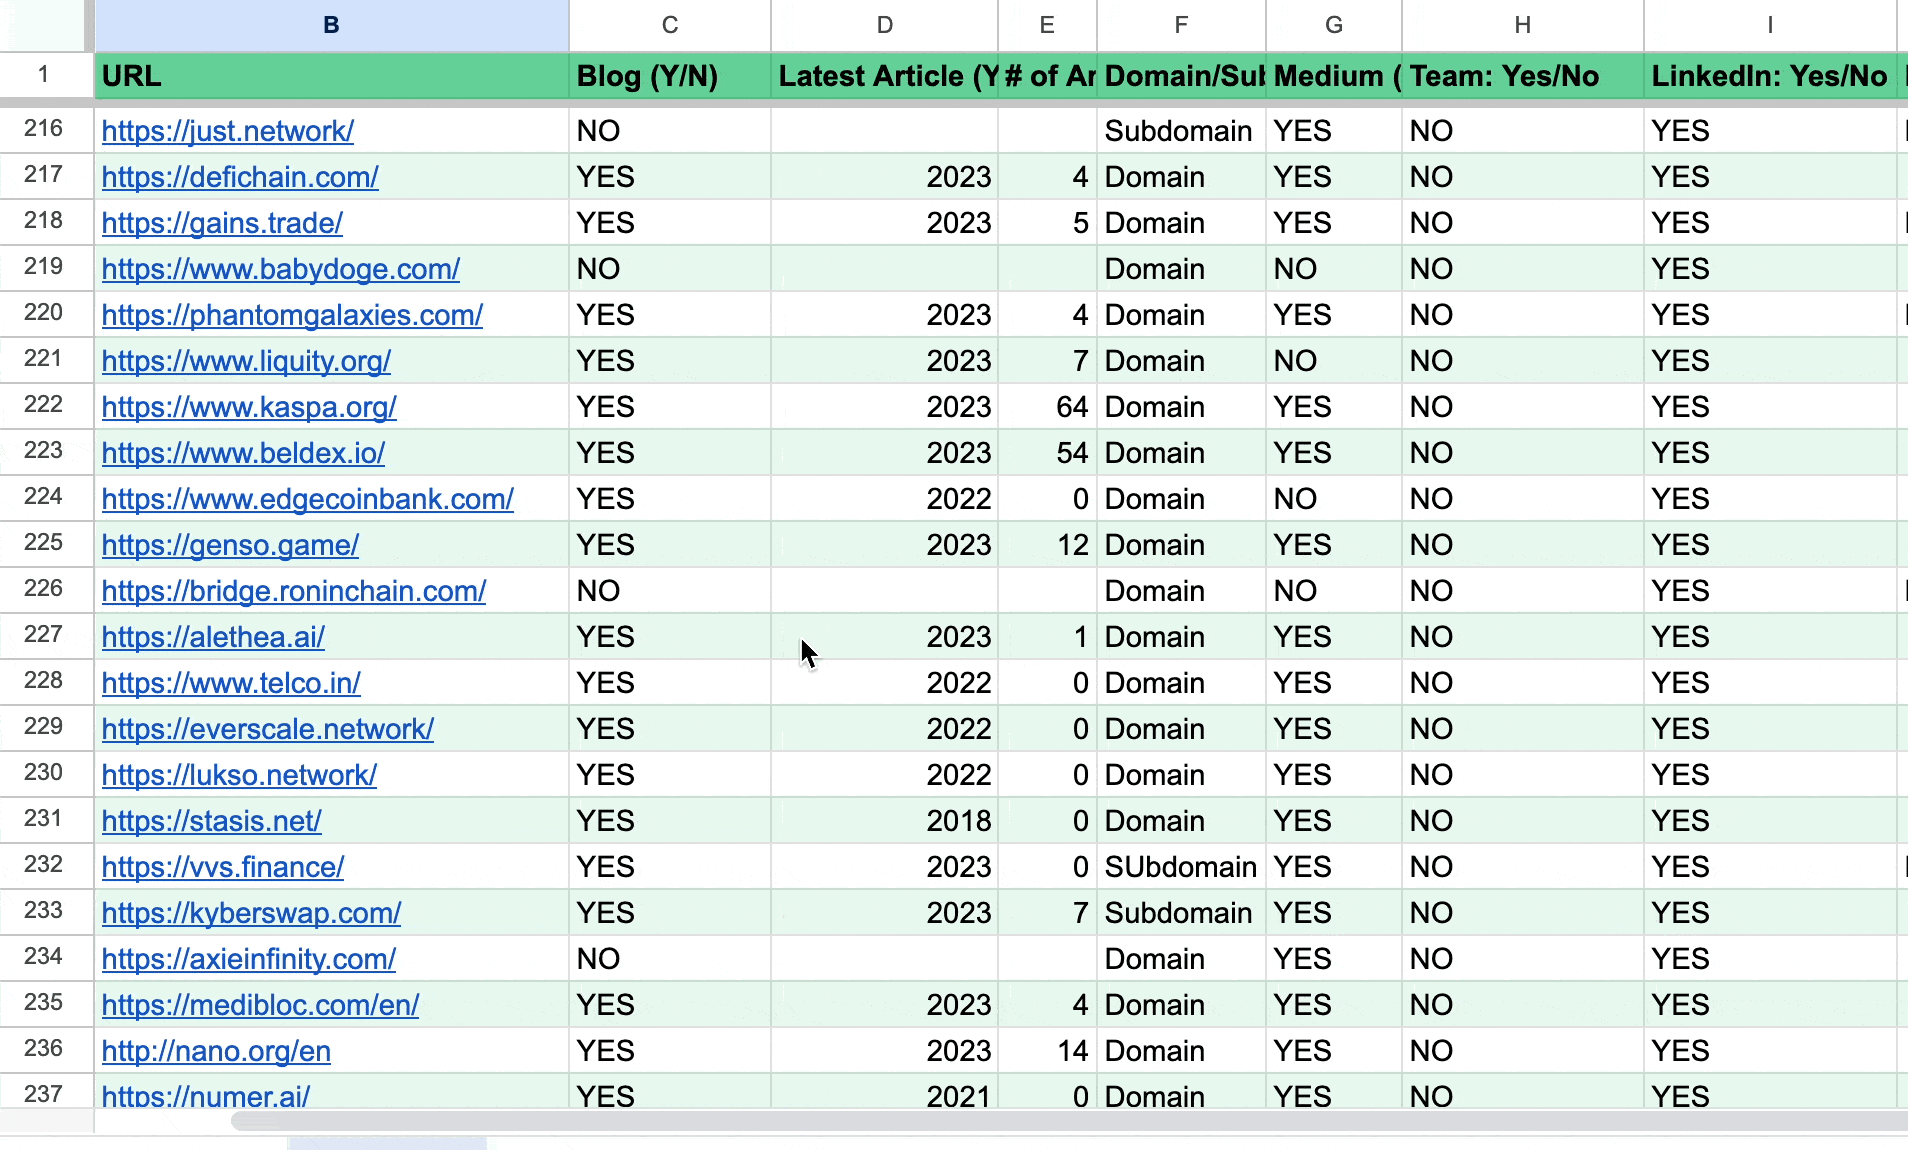1908x1150 pixels.
Task: Open the https://just.network/ link
Action: (x=227, y=131)
